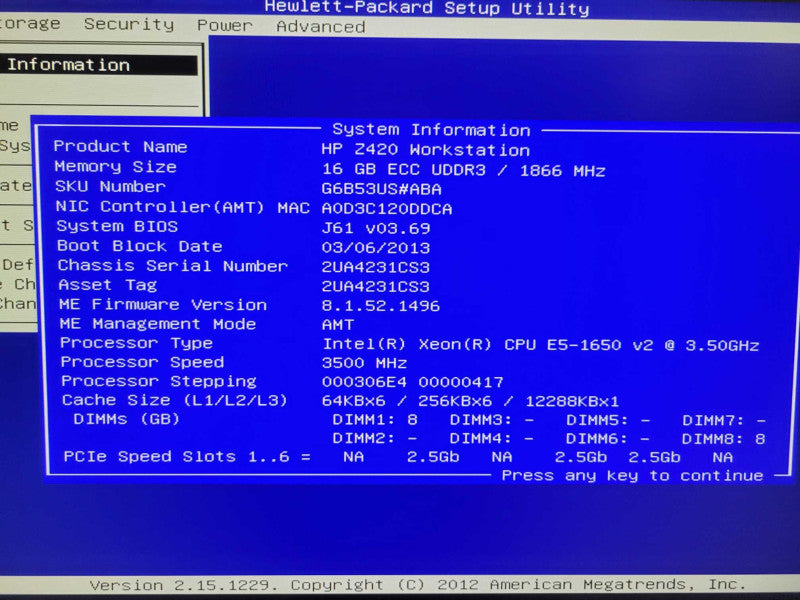The image size is (800, 600).
Task: Select the highlighted Information menu entry
Action: tap(99, 65)
